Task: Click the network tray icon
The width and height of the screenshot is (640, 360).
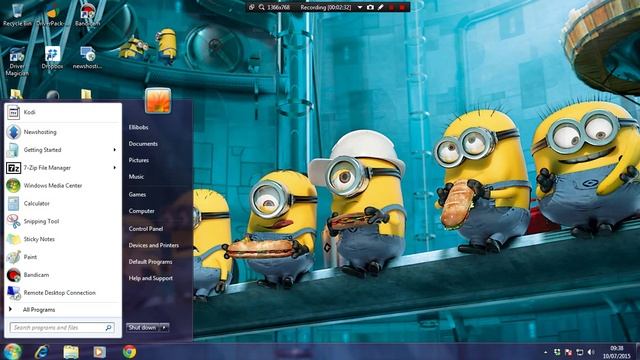Action: tap(580, 352)
